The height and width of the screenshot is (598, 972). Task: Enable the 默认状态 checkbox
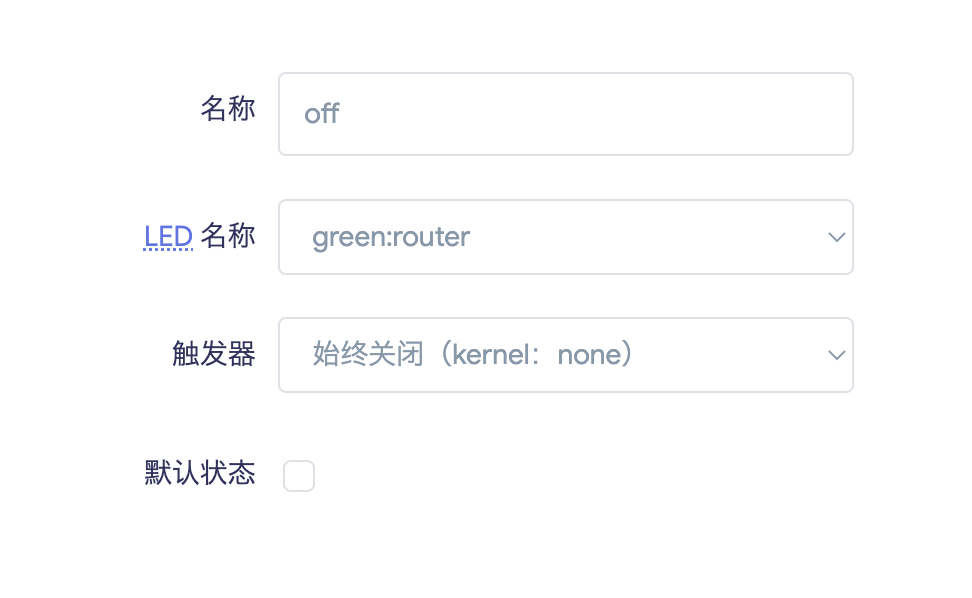coord(299,476)
